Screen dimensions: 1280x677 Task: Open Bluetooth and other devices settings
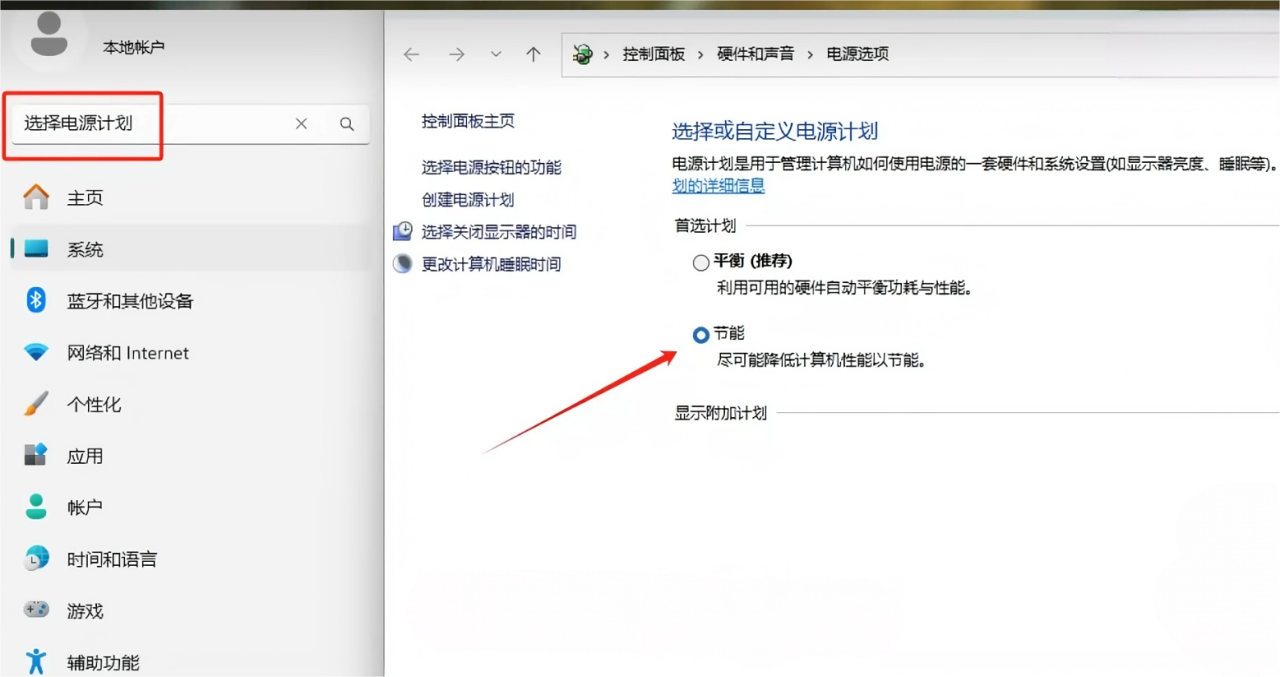coord(129,301)
